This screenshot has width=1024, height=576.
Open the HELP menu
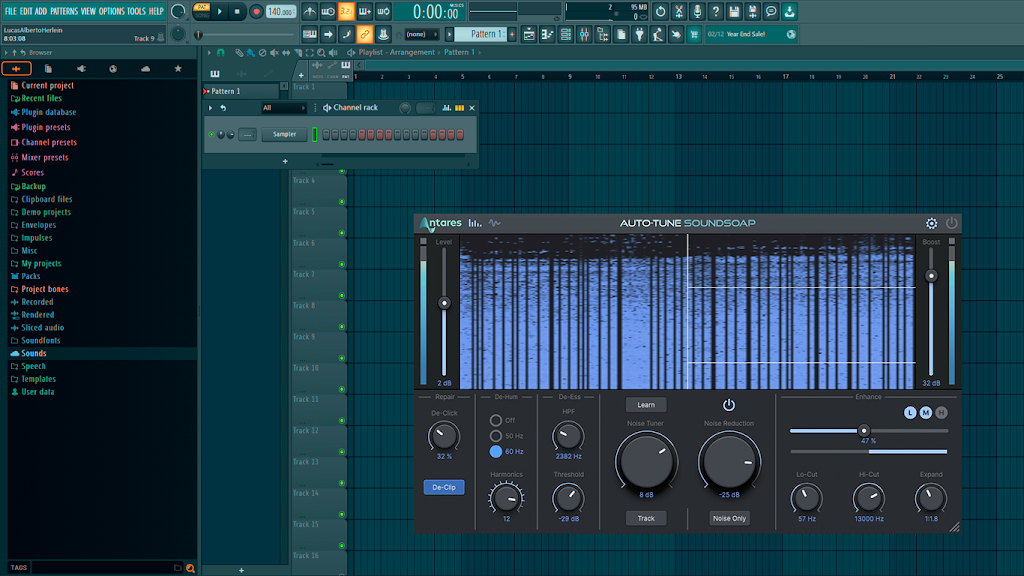pos(156,11)
